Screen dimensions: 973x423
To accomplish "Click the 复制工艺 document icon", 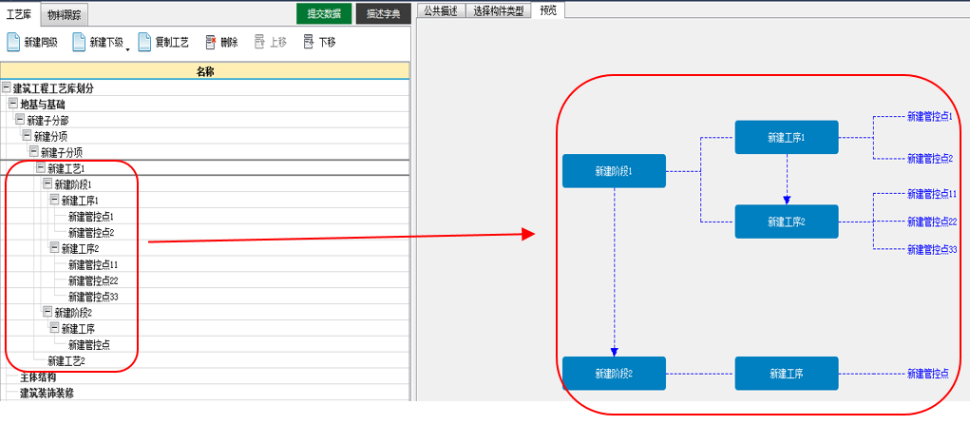I will pos(145,42).
